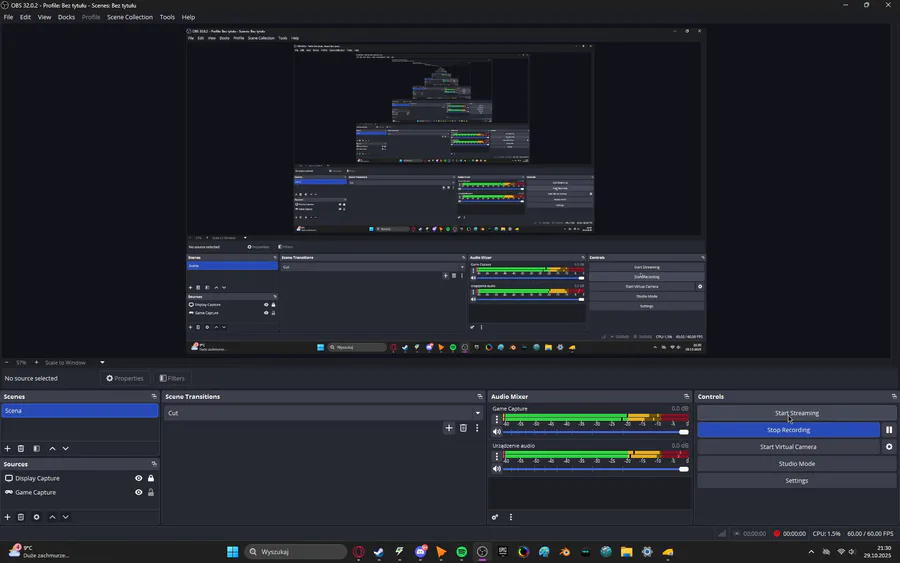
Task: Toggle Studio Mode
Action: click(796, 463)
